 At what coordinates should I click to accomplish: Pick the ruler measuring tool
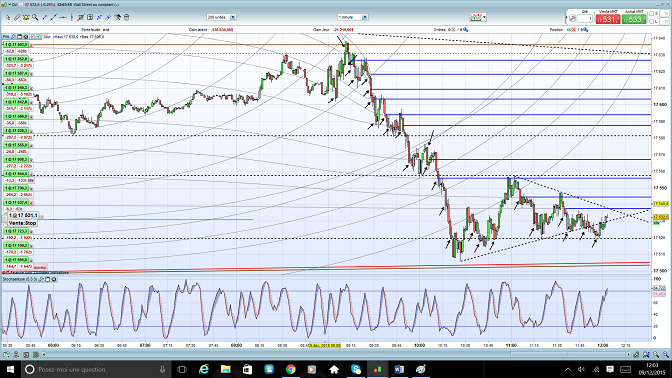click(17, 18)
